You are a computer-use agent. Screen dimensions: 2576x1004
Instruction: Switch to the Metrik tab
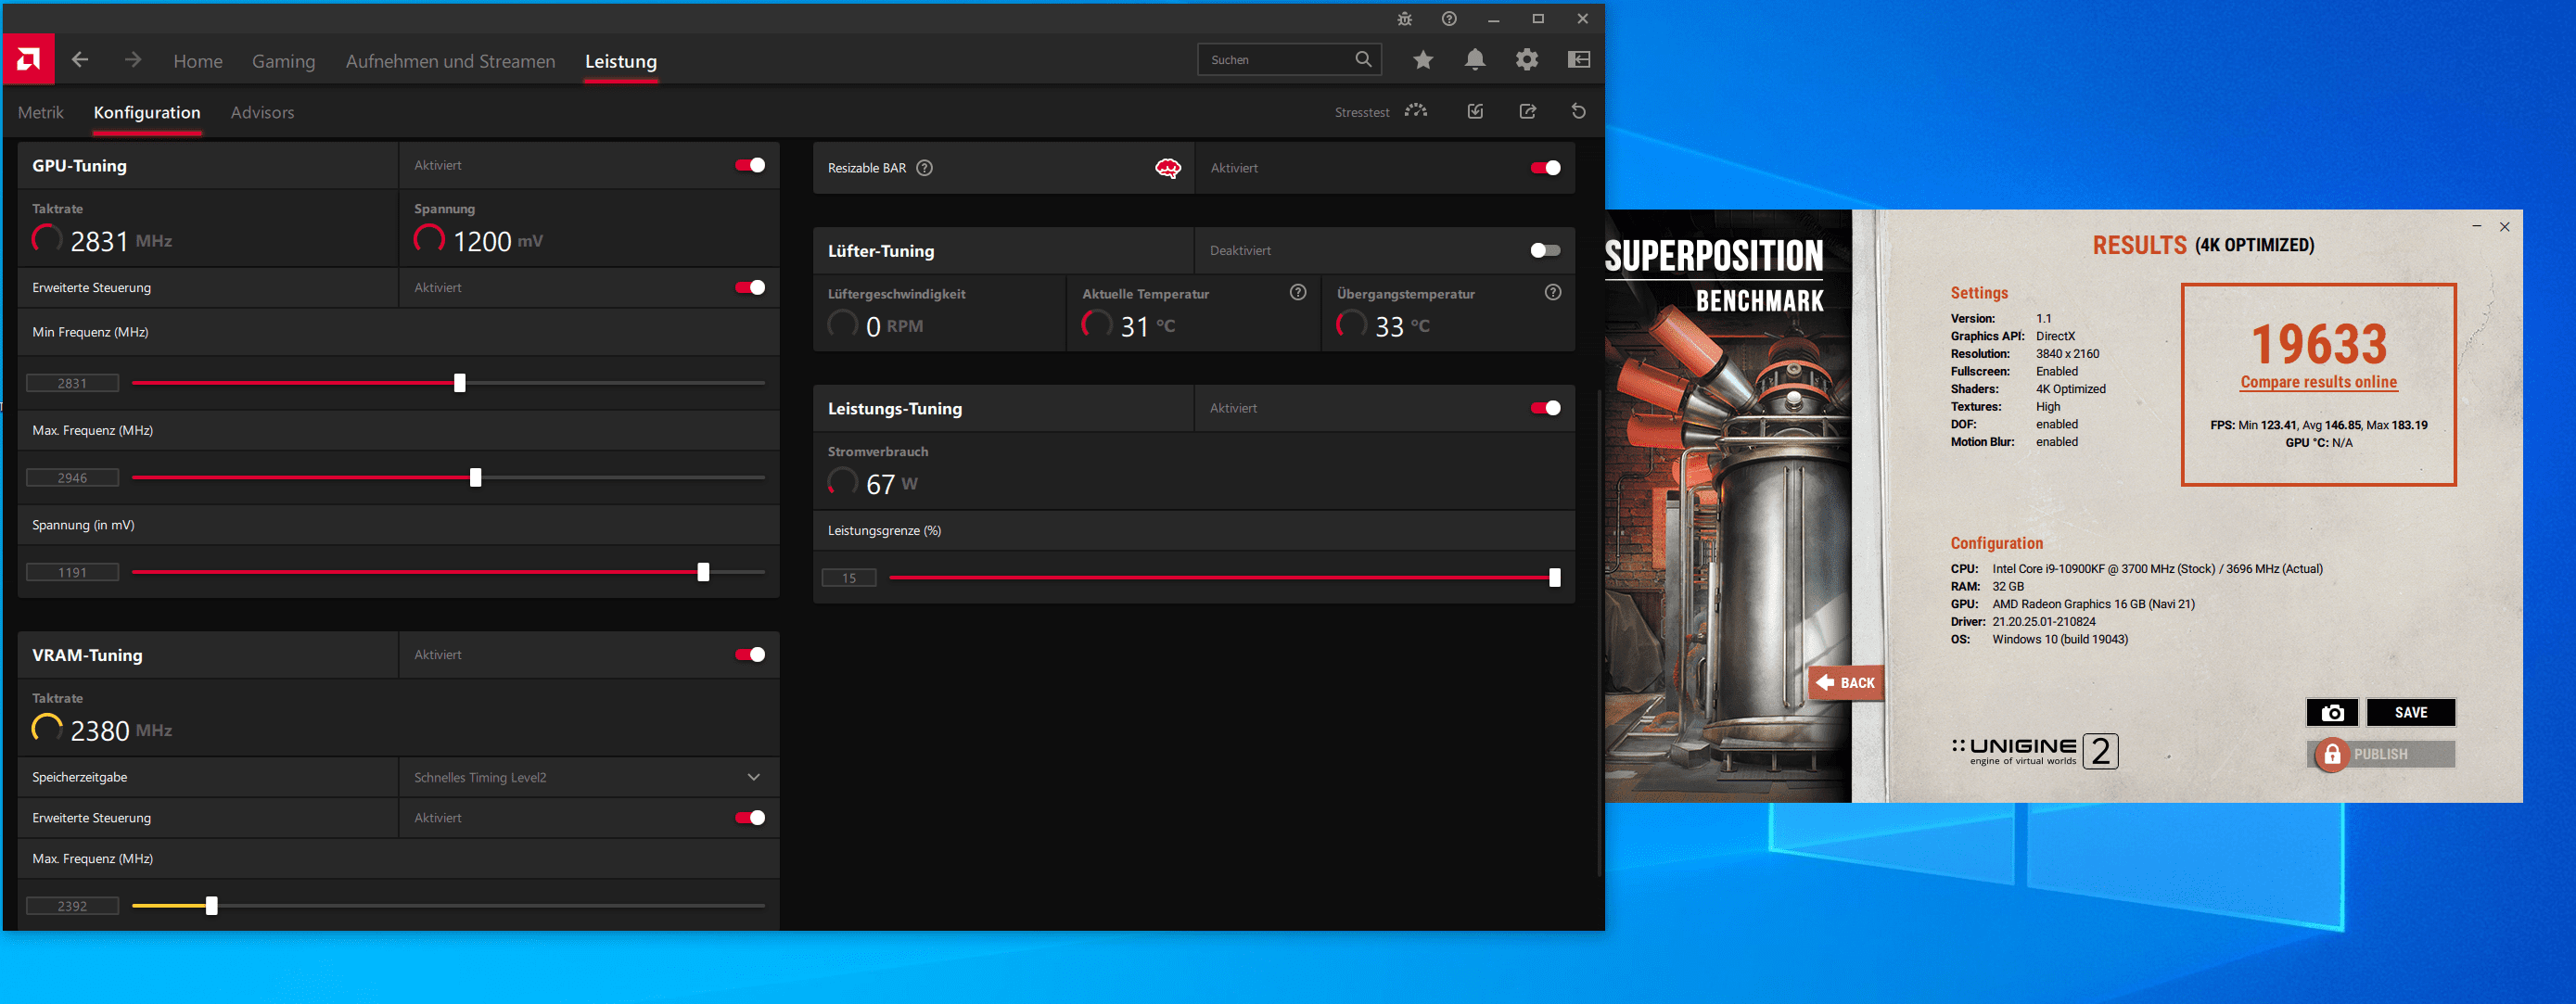[x=41, y=112]
